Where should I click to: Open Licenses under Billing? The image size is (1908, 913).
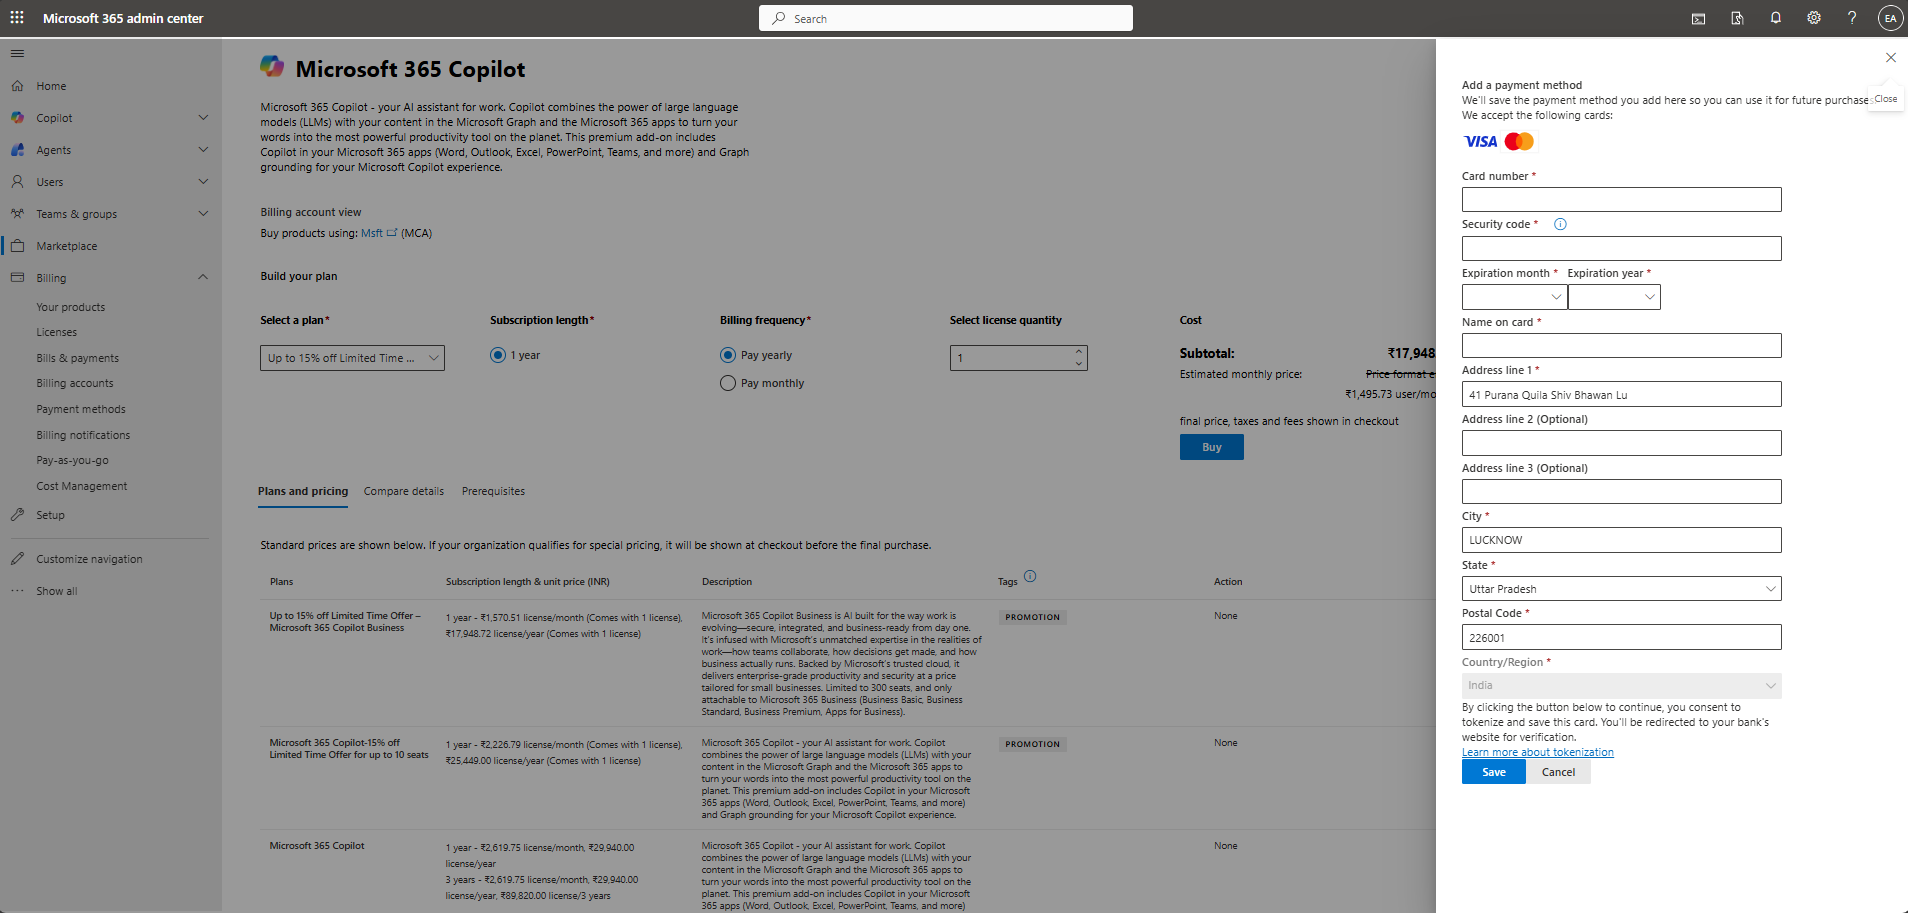56,332
